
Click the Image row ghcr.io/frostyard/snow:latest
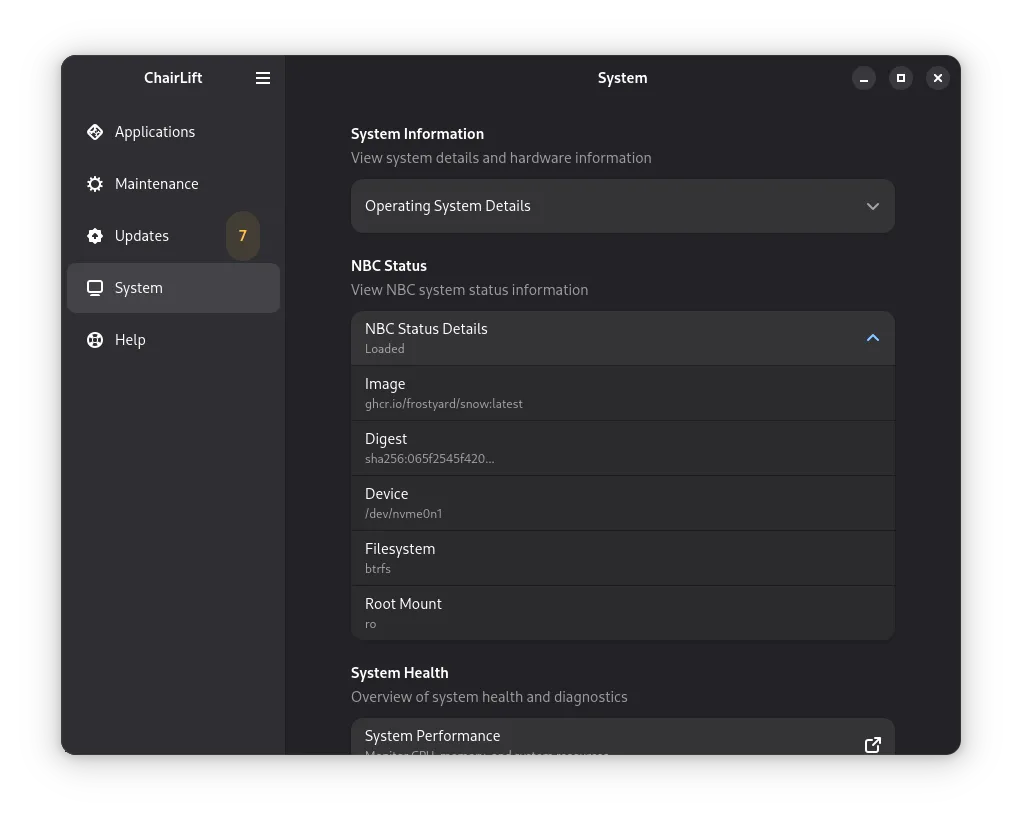point(622,393)
